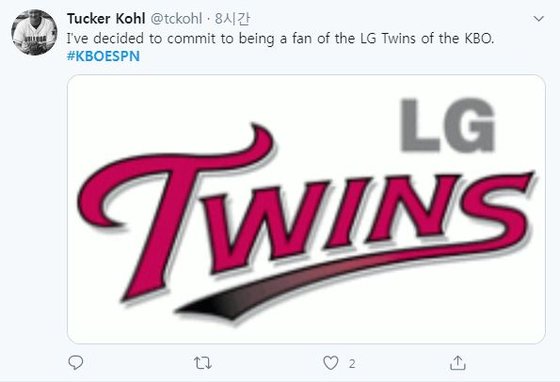
Task: Expand the tweet options chevron arrow
Action: tap(538, 19)
